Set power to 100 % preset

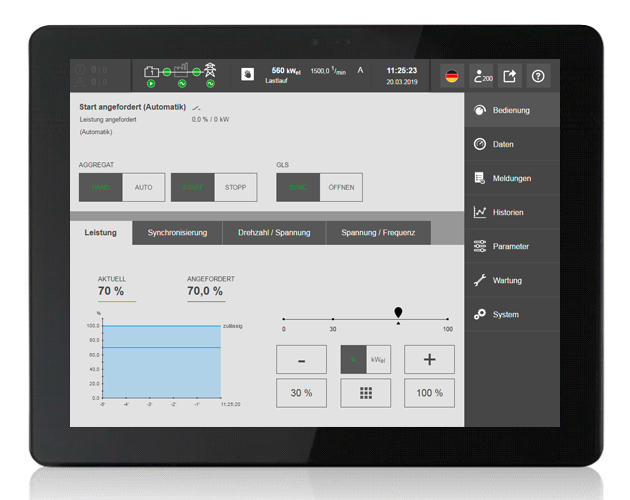[430, 393]
